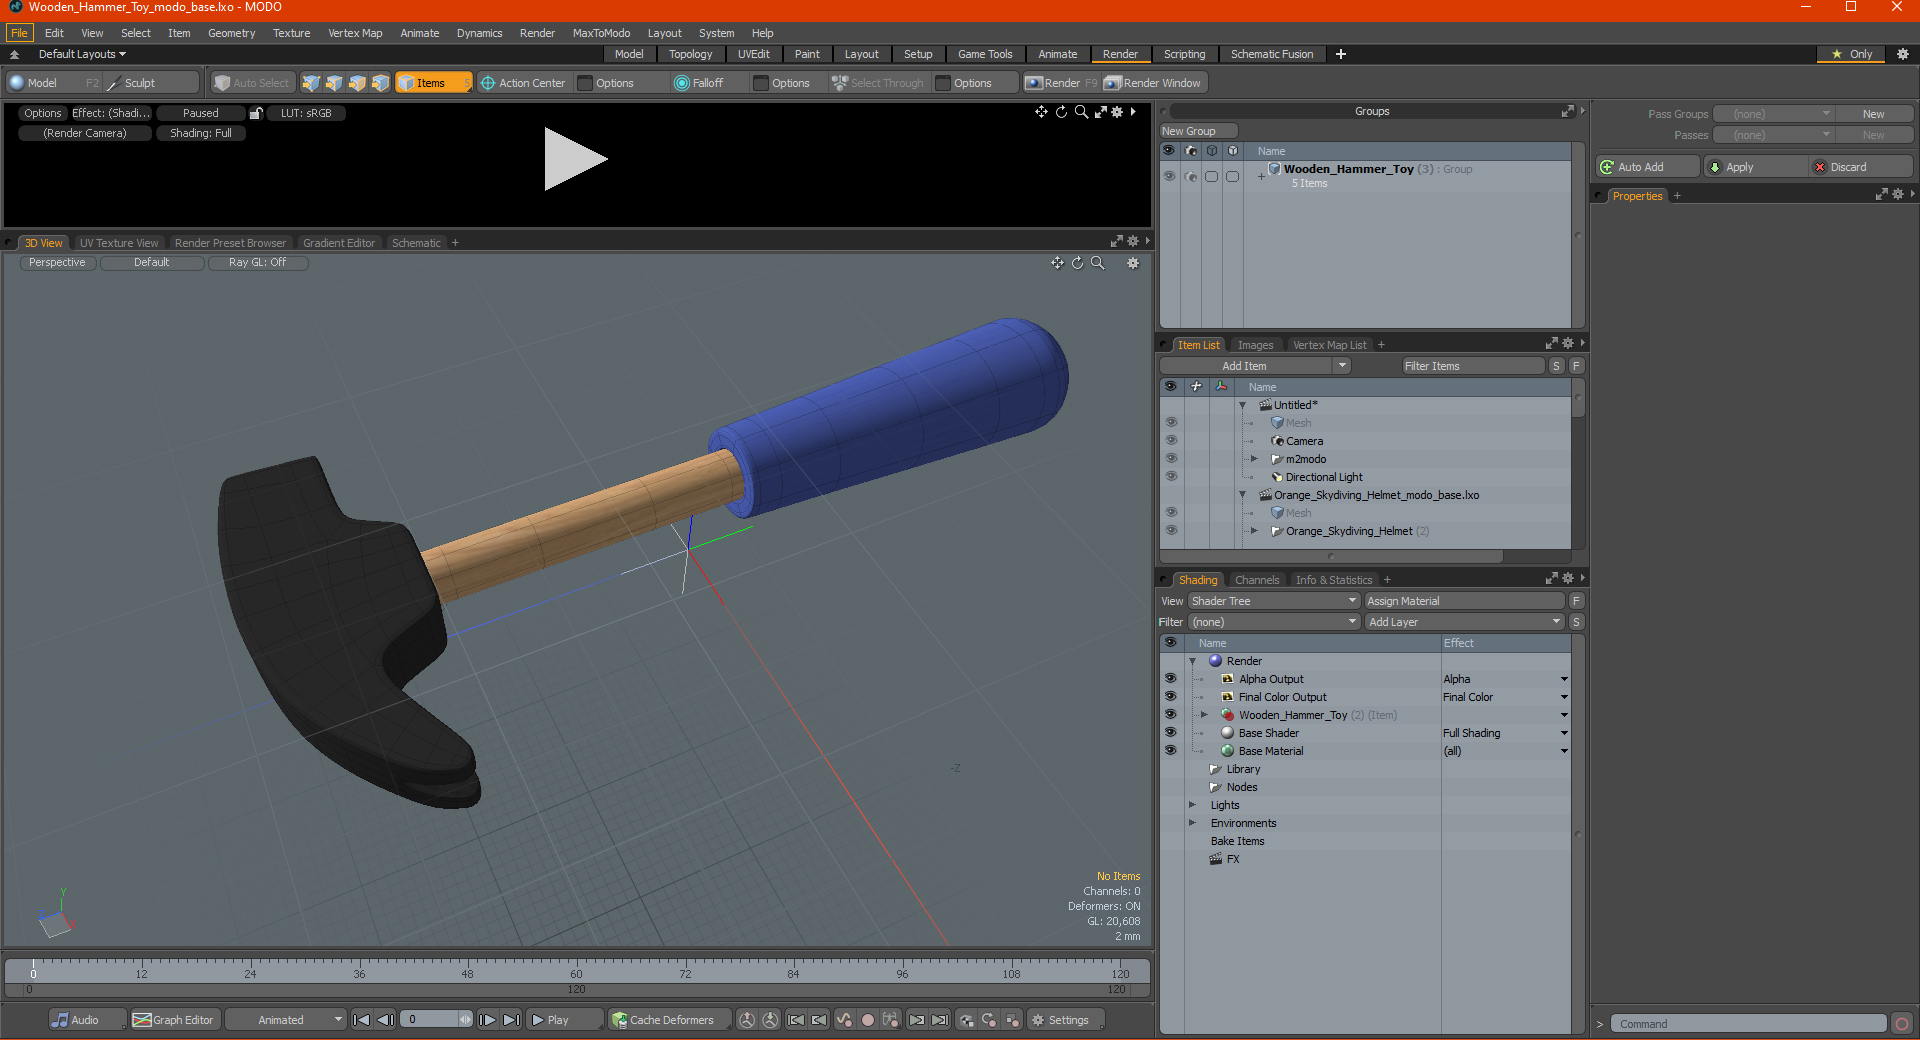
Task: Expand the Orange_Skydiving_Helmet item
Action: [x=1254, y=531]
